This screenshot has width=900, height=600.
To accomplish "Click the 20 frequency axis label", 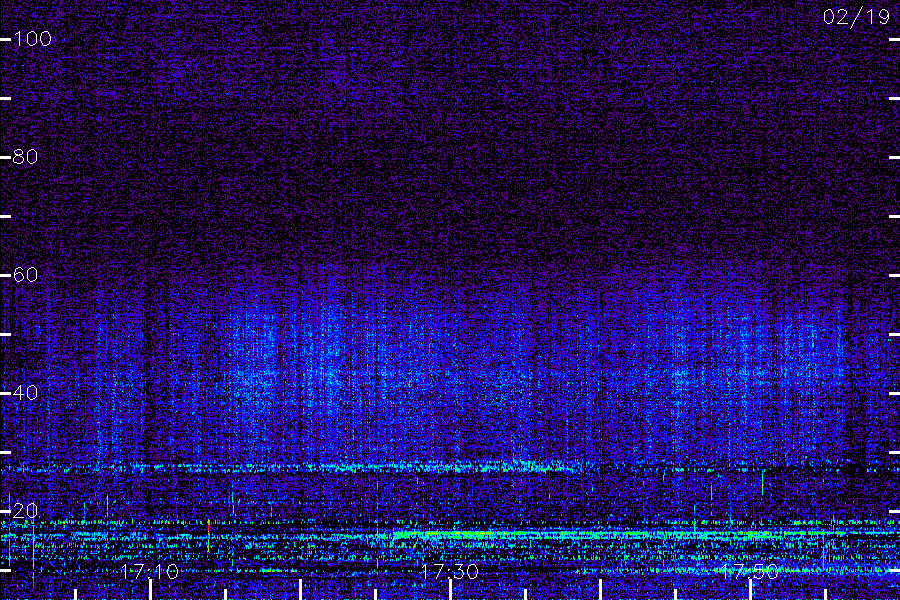I will click(25, 510).
